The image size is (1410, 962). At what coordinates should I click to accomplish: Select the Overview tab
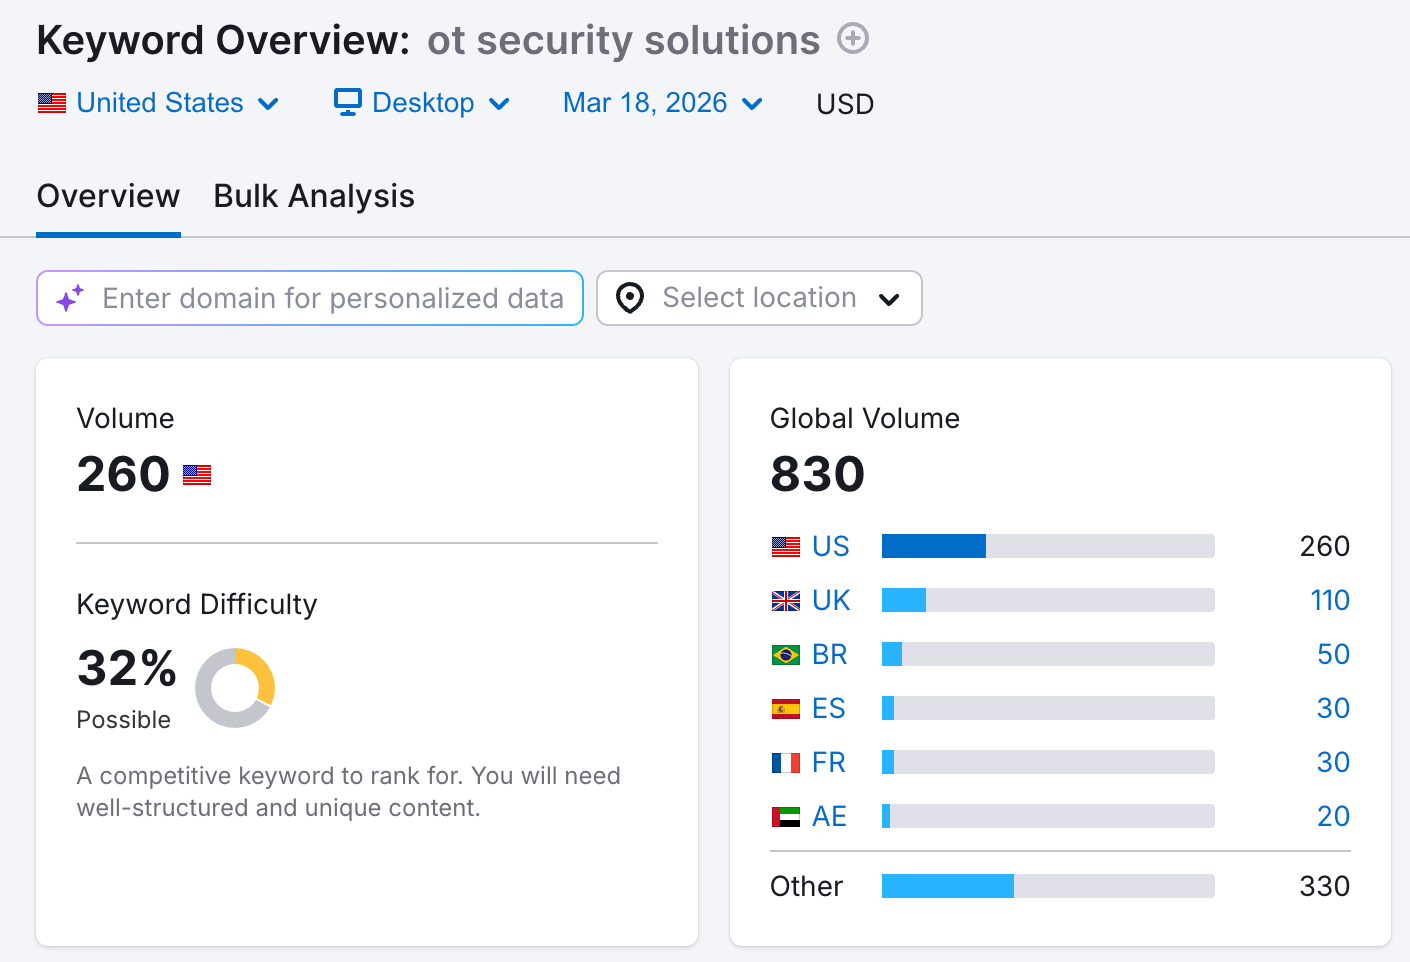(108, 196)
